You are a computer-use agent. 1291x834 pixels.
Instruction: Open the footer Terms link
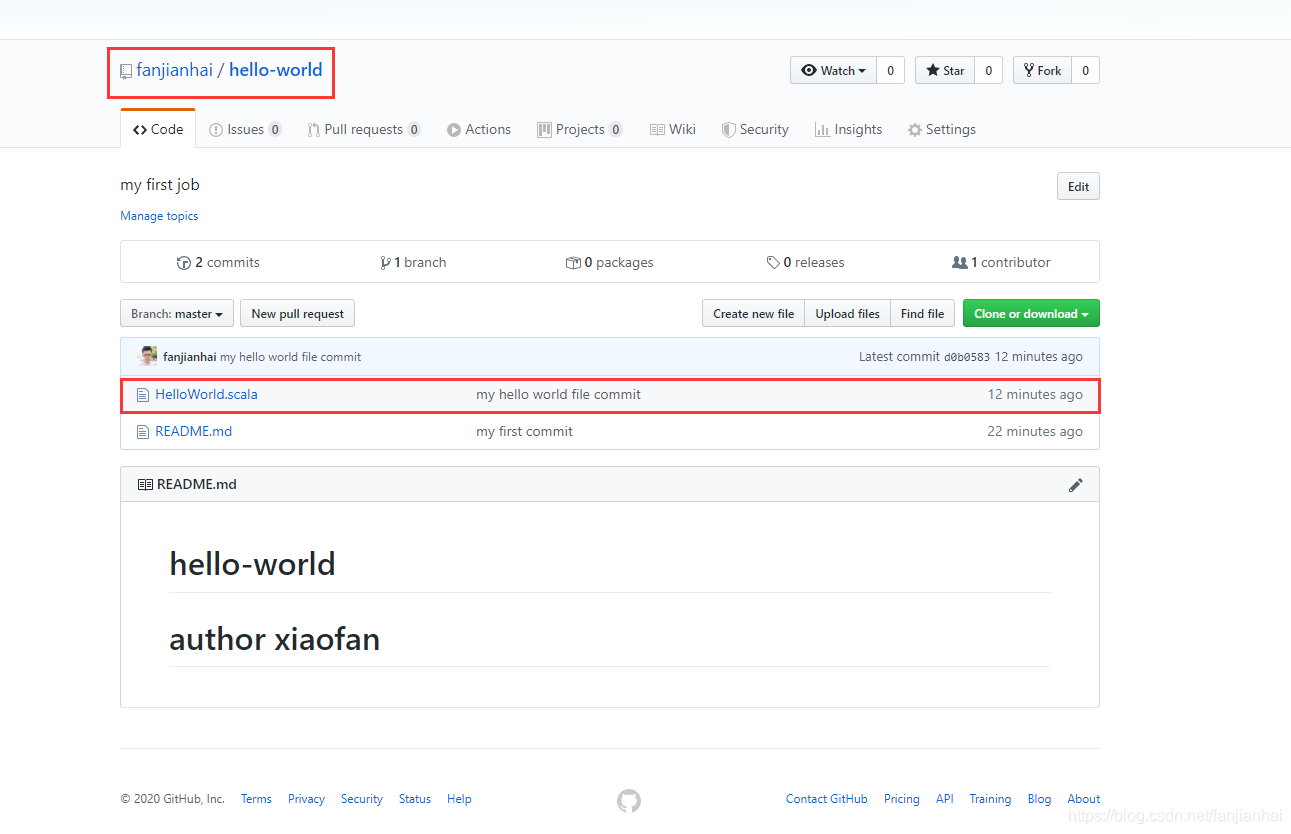point(256,799)
